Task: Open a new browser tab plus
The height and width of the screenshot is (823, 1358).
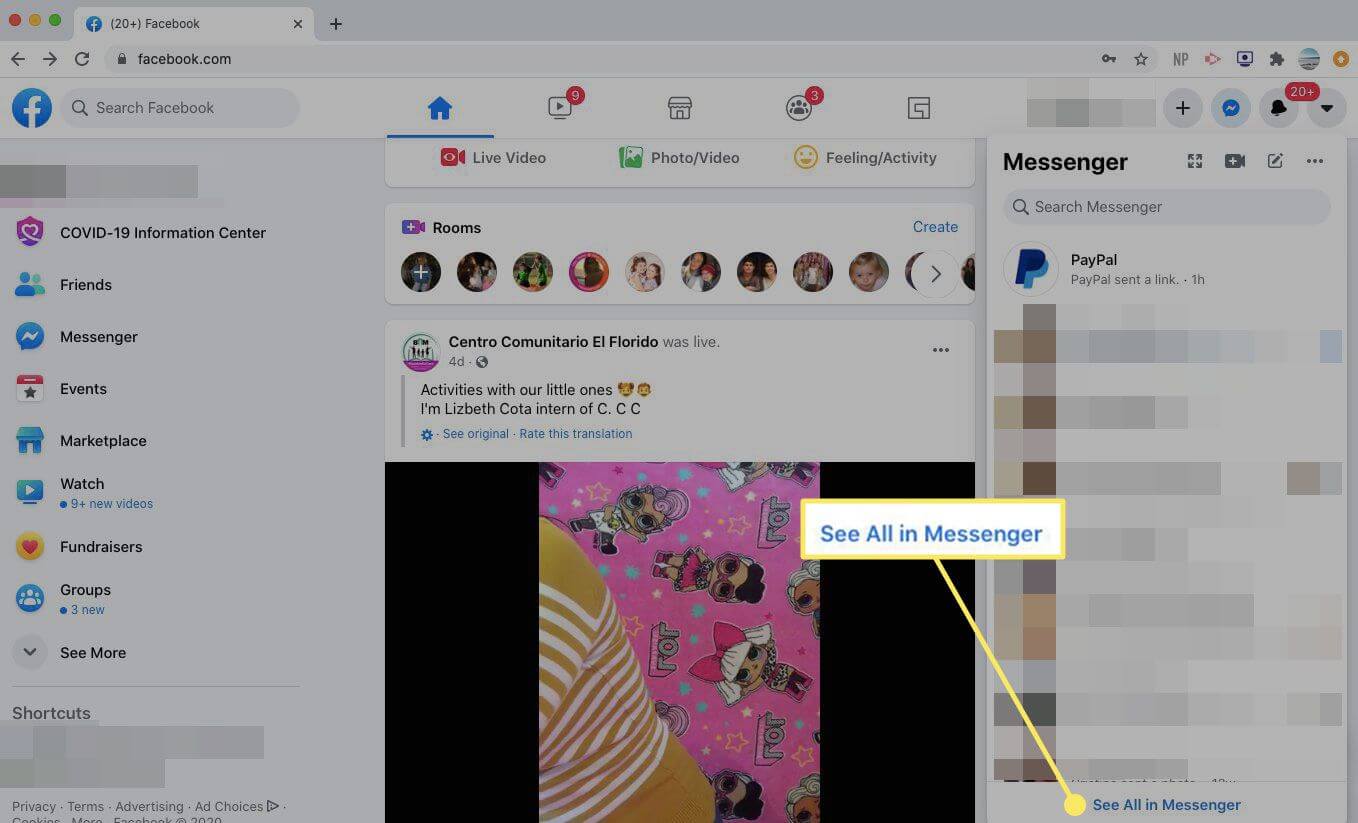Action: 336,24
